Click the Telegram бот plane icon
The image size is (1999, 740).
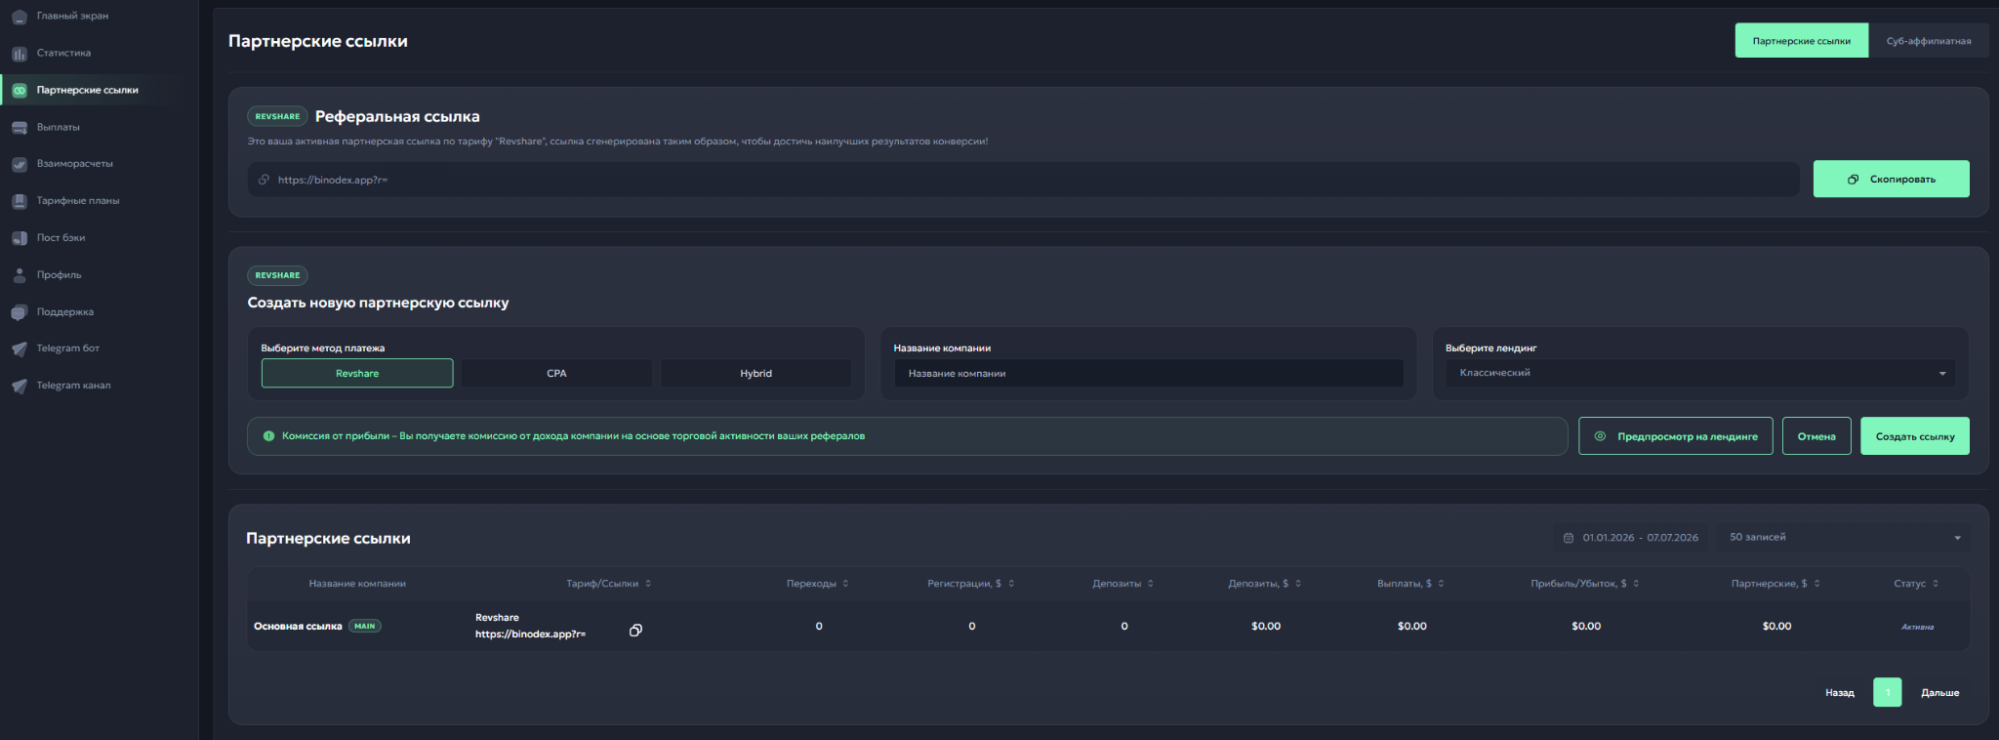pyautogui.click(x=19, y=349)
